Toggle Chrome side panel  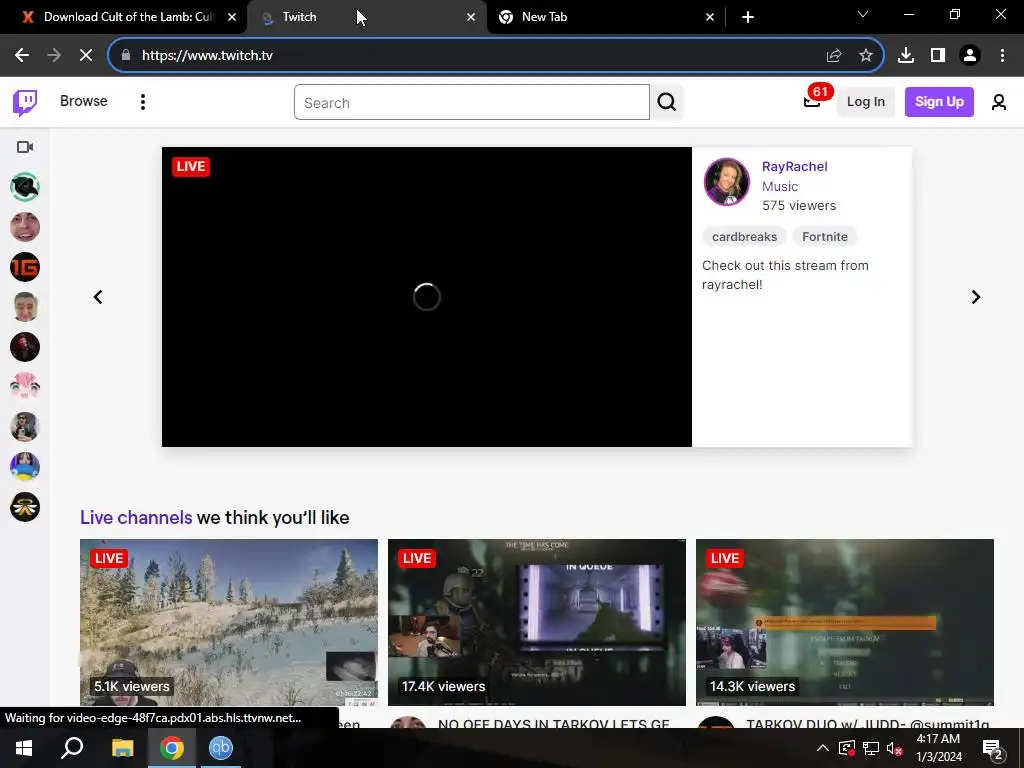[x=938, y=56]
